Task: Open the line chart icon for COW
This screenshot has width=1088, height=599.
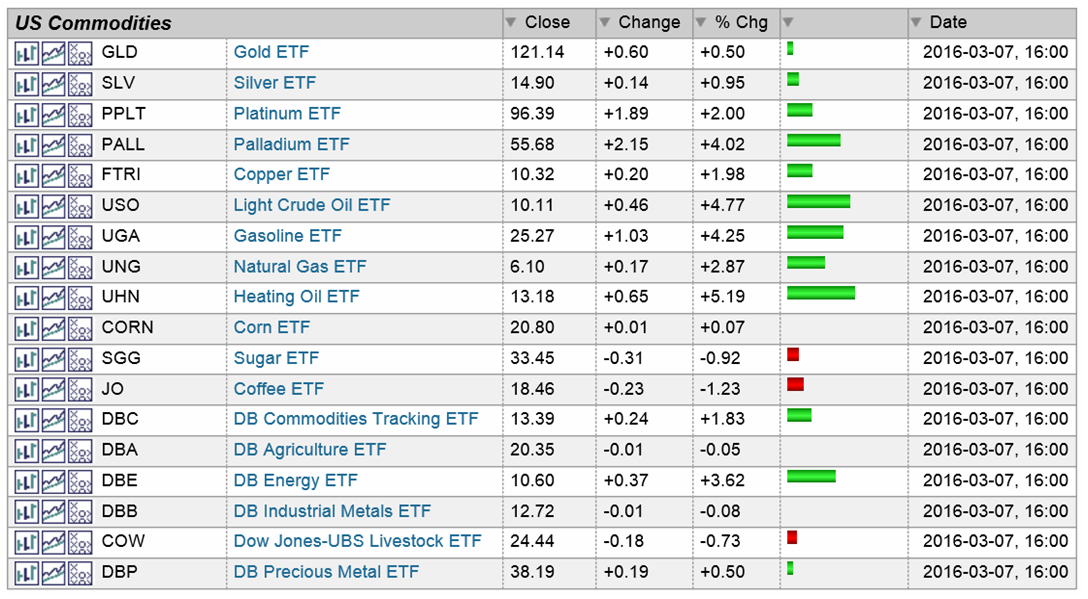Action: tap(53, 542)
